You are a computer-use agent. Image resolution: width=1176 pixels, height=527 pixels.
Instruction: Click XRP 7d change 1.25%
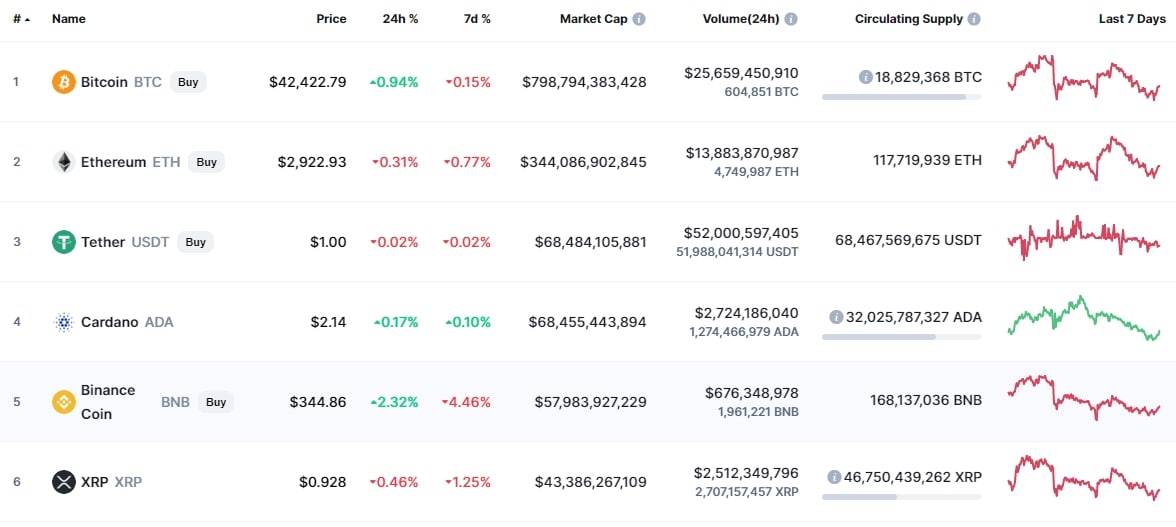pos(468,481)
